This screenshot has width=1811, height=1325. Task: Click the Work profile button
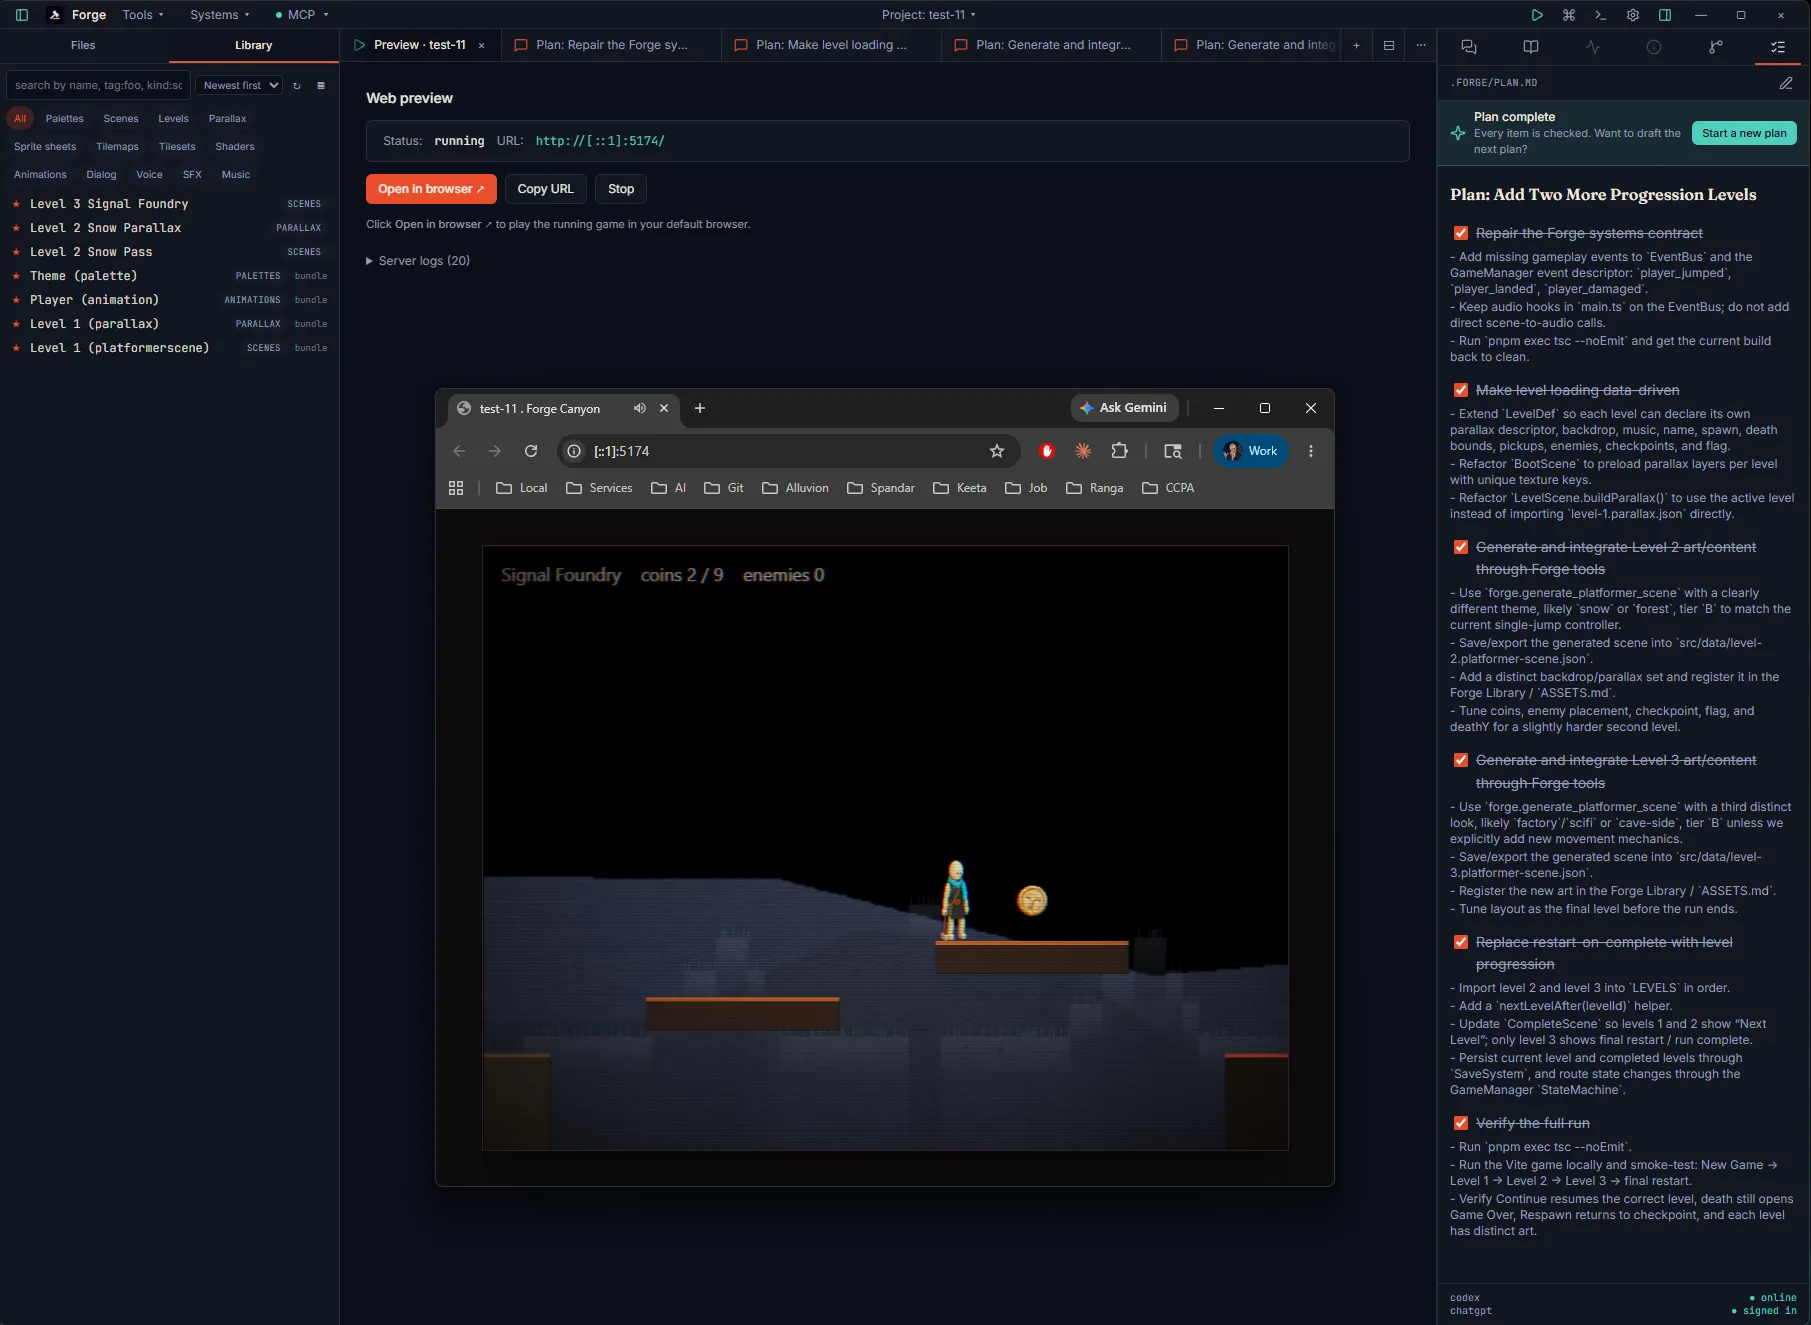[1251, 451]
